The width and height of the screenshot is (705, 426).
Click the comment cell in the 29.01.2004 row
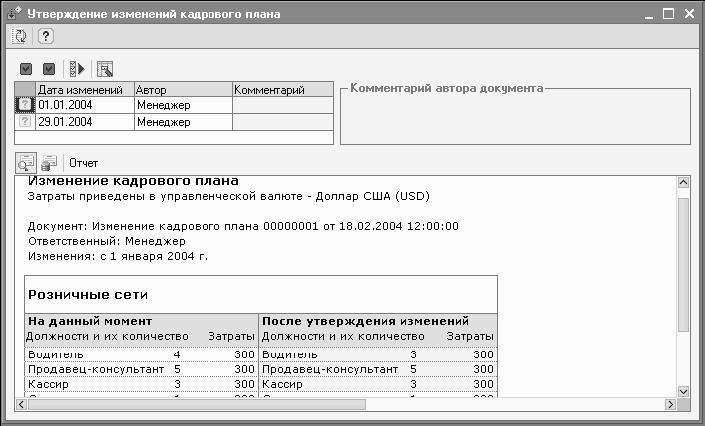283,122
